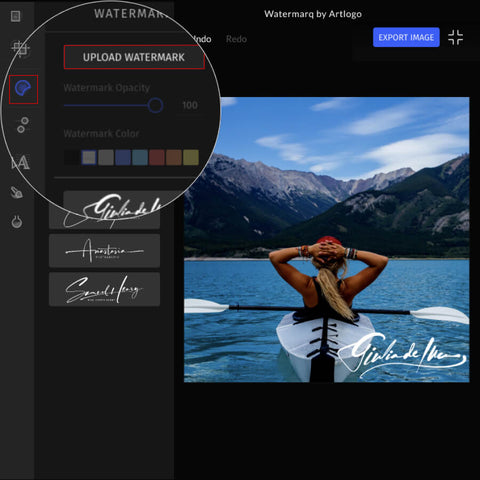
Task: Pick the black watermark color swatch
Action: [72, 157]
